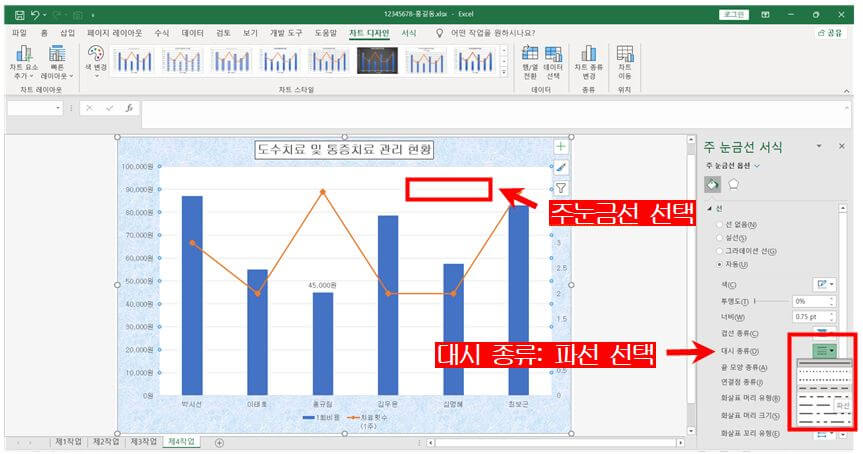Select the last visible chart style thumbnail
This screenshot has height=454, width=863.
[474, 61]
